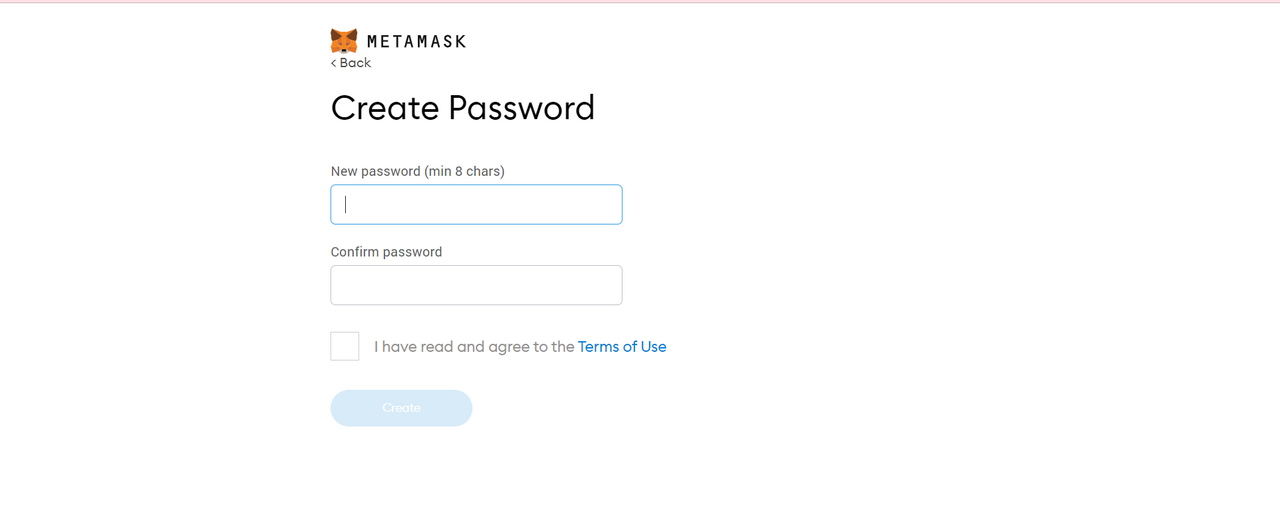Click the METAMASK wordmark text

[416, 42]
